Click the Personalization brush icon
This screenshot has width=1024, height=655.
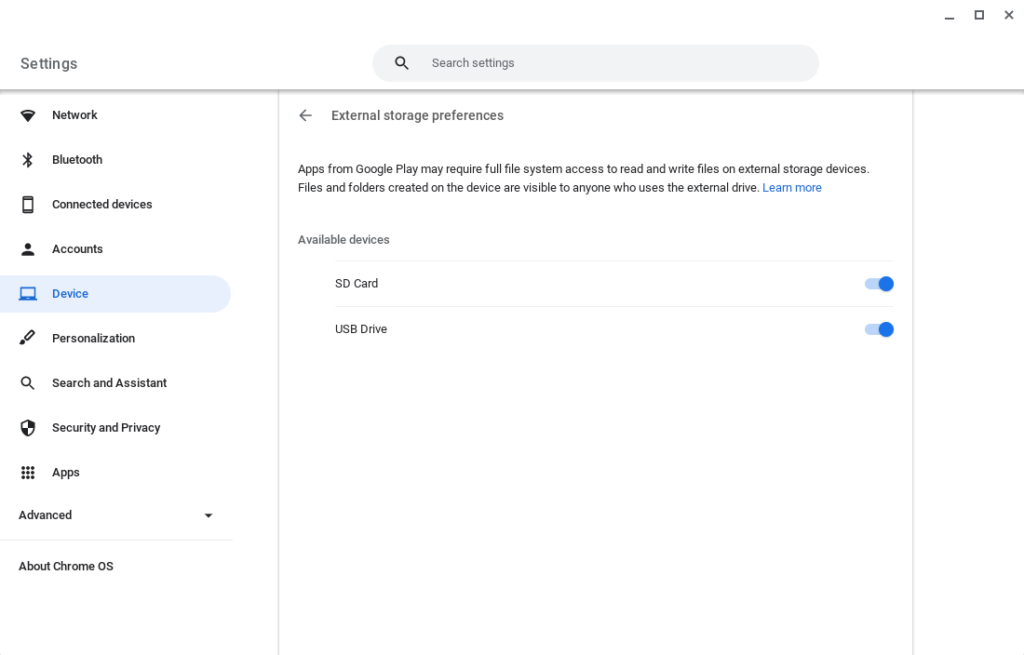point(27,338)
